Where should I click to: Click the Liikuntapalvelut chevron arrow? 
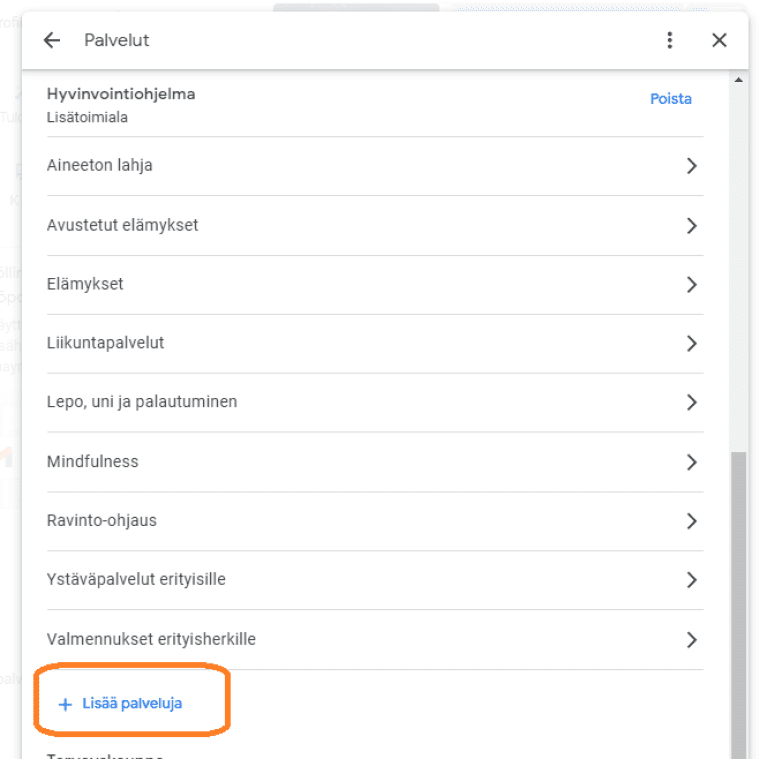[x=691, y=344]
